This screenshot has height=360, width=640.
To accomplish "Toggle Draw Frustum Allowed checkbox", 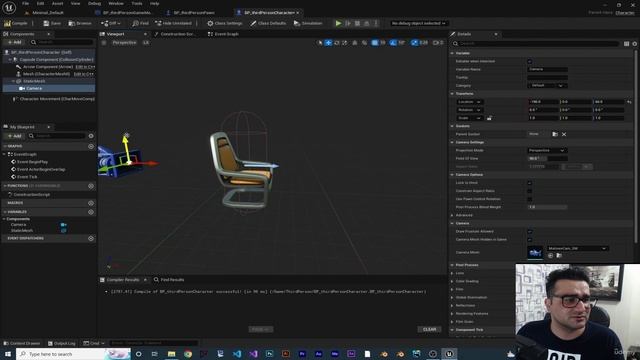I will point(529,231).
